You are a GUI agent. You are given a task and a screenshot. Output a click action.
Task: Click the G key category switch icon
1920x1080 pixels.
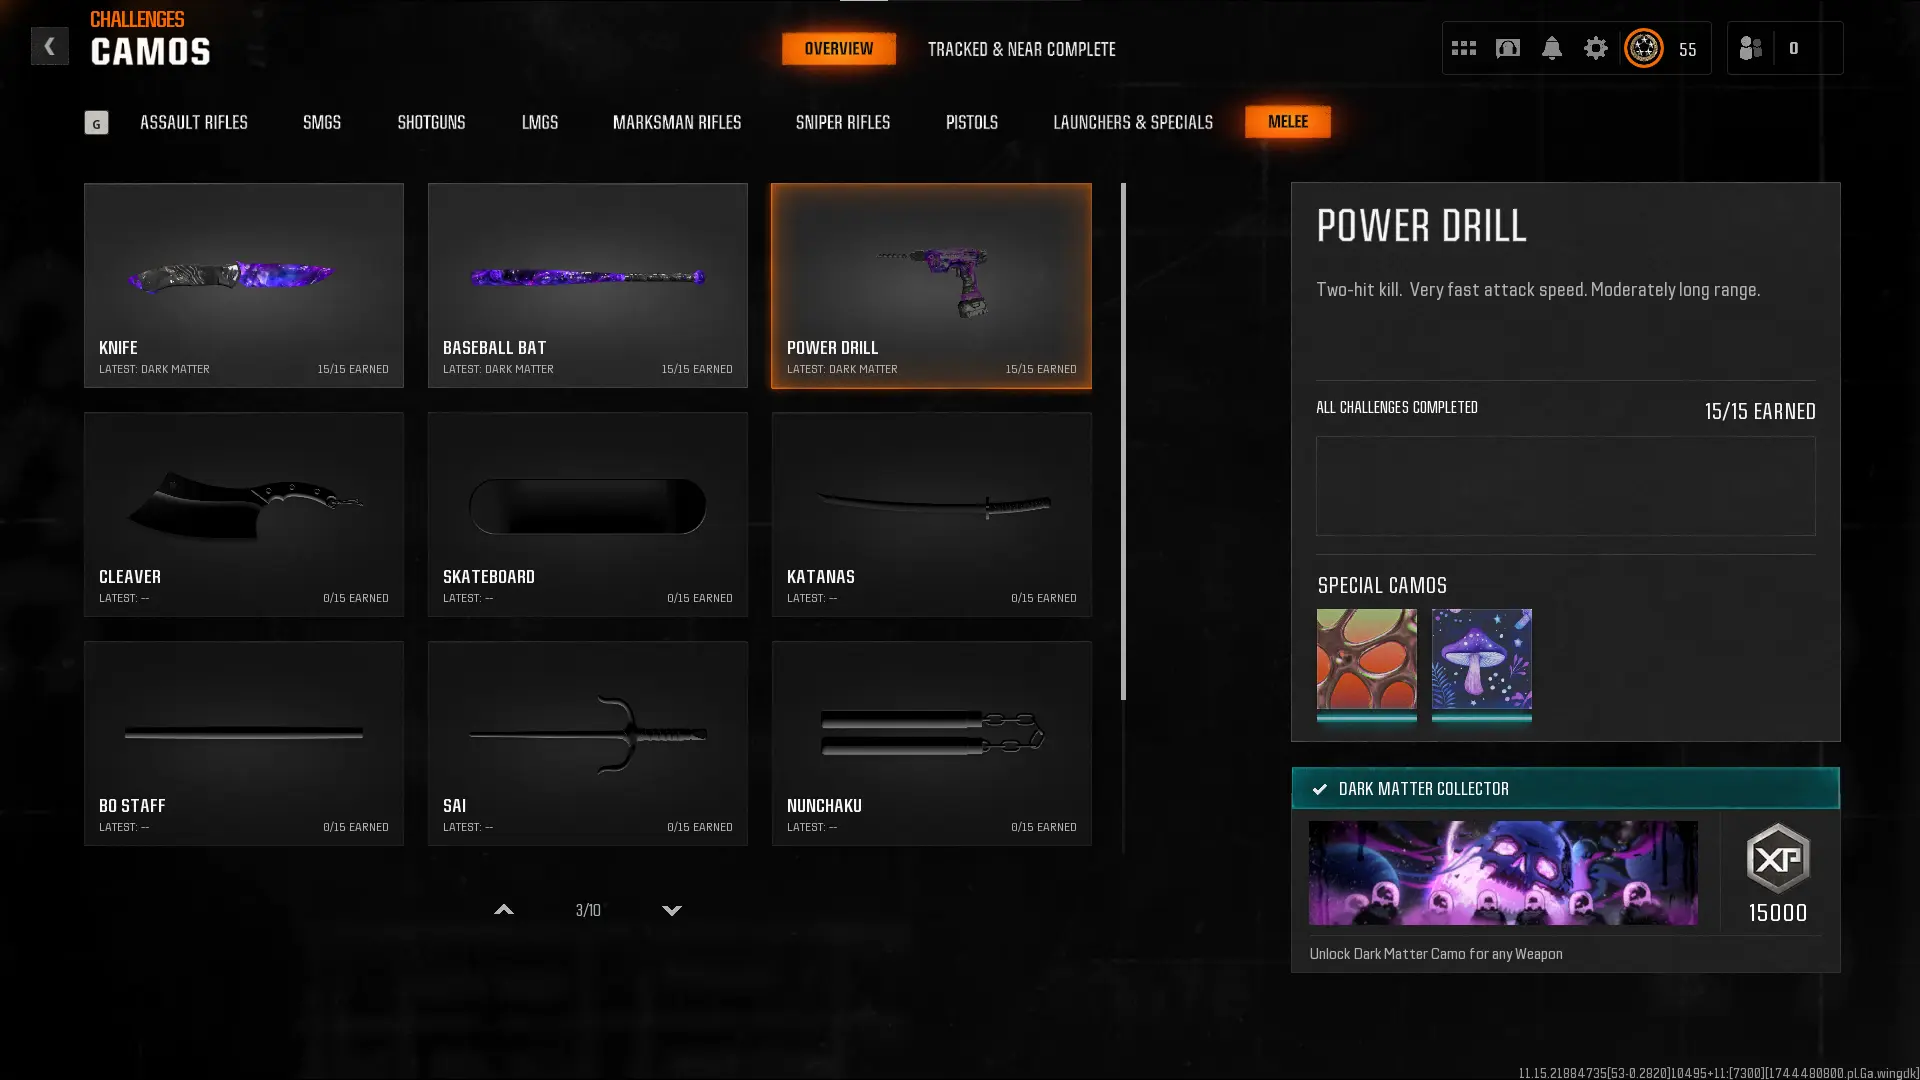(x=96, y=123)
